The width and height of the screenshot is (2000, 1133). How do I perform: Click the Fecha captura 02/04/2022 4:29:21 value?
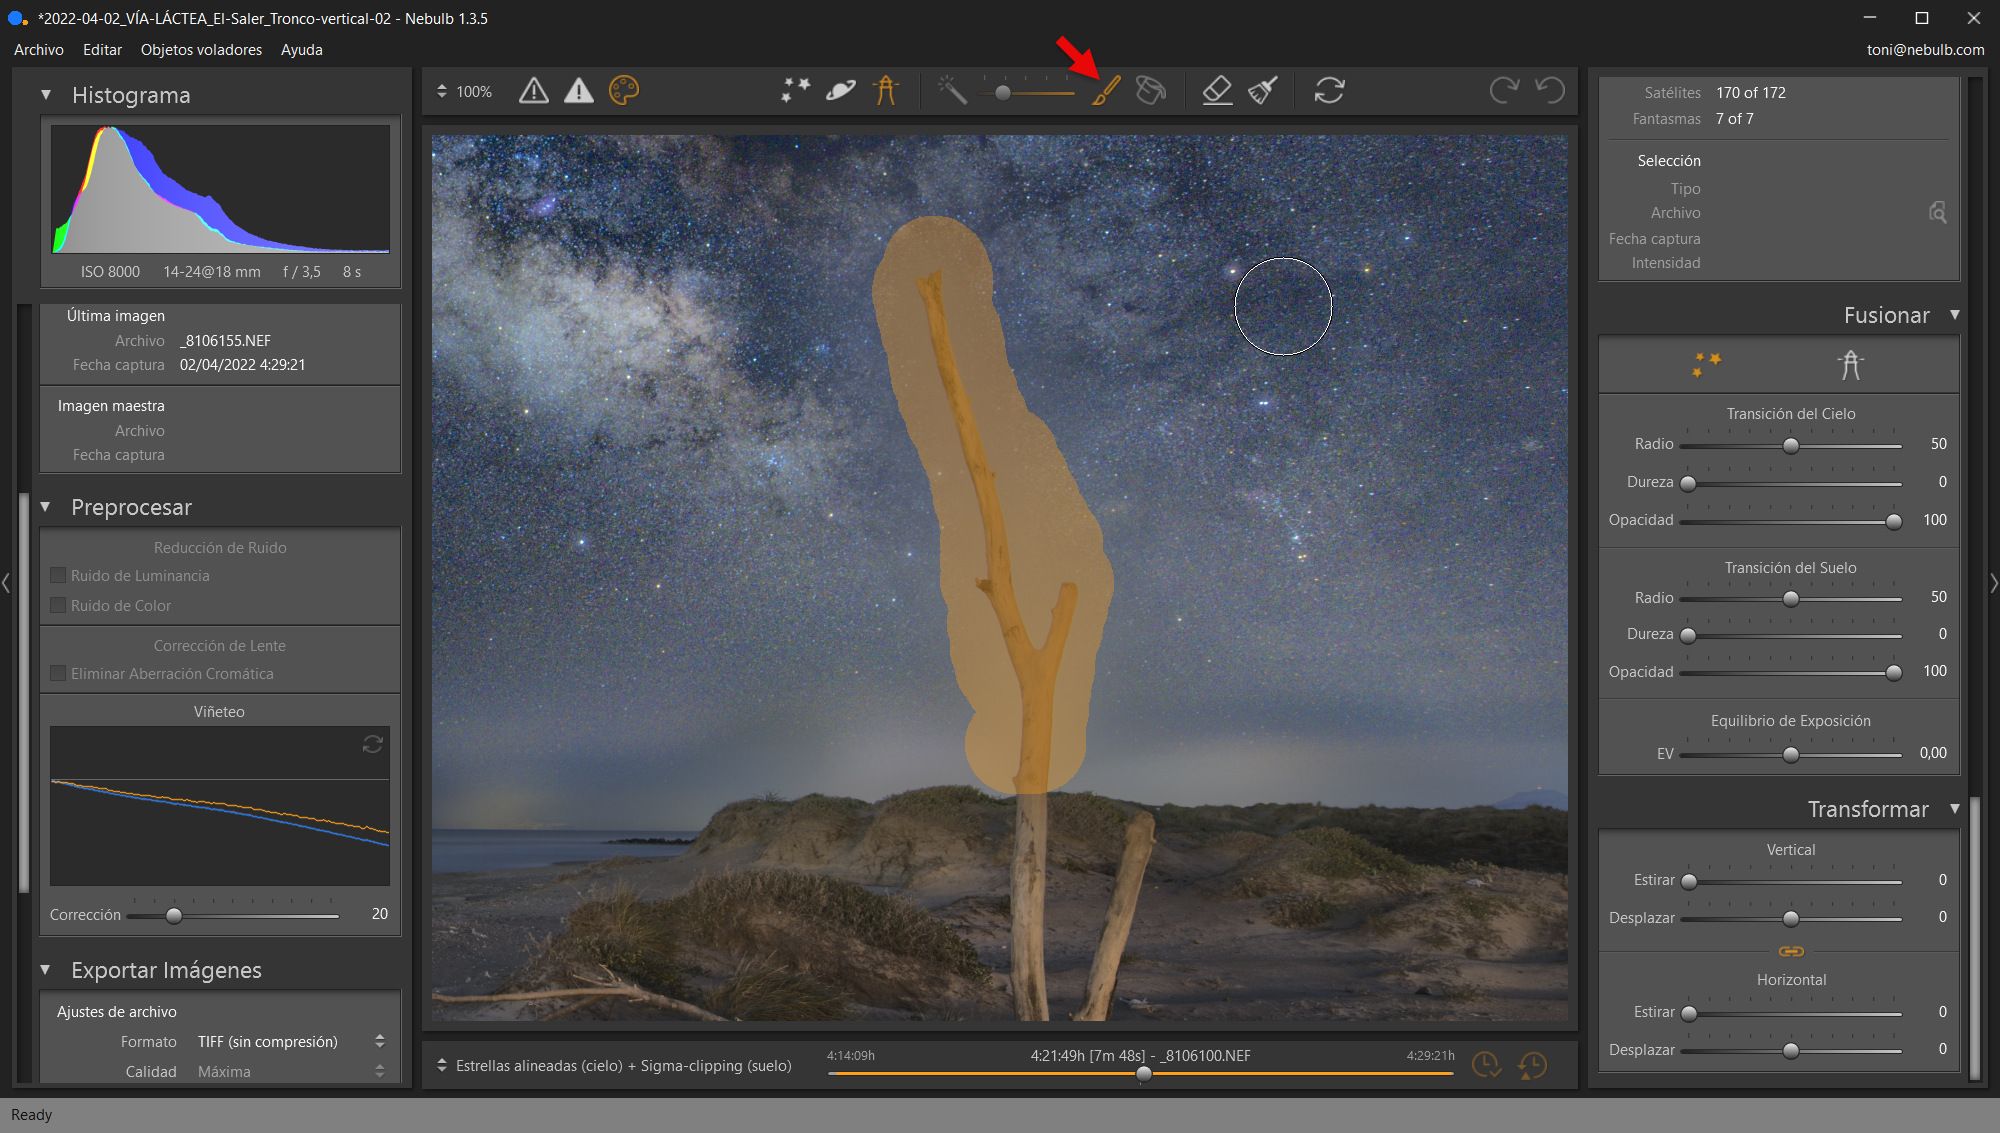tap(243, 365)
